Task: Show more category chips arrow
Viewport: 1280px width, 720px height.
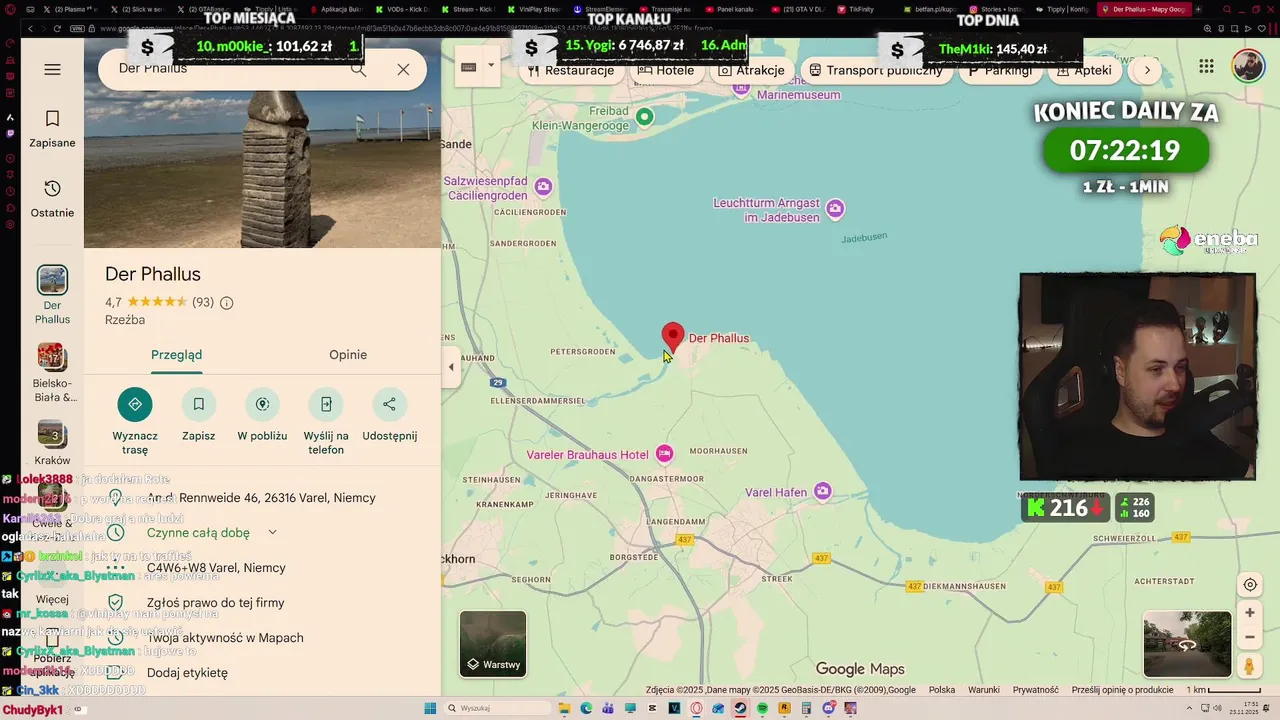Action: click(1147, 70)
